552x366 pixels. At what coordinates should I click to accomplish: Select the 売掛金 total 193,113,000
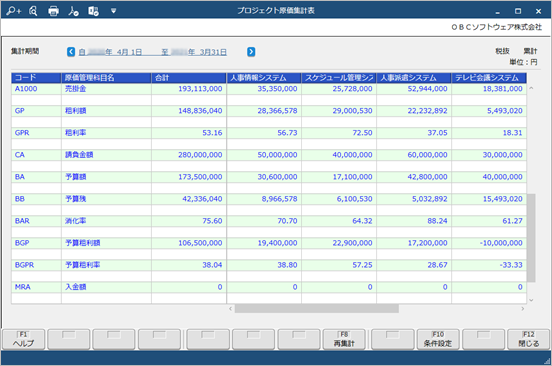pyautogui.click(x=189, y=89)
